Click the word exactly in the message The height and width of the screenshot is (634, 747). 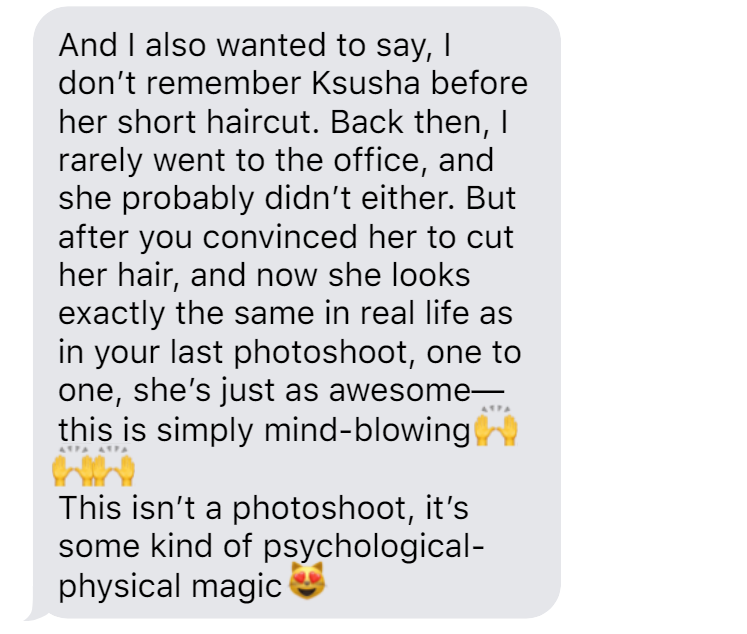click(x=111, y=314)
